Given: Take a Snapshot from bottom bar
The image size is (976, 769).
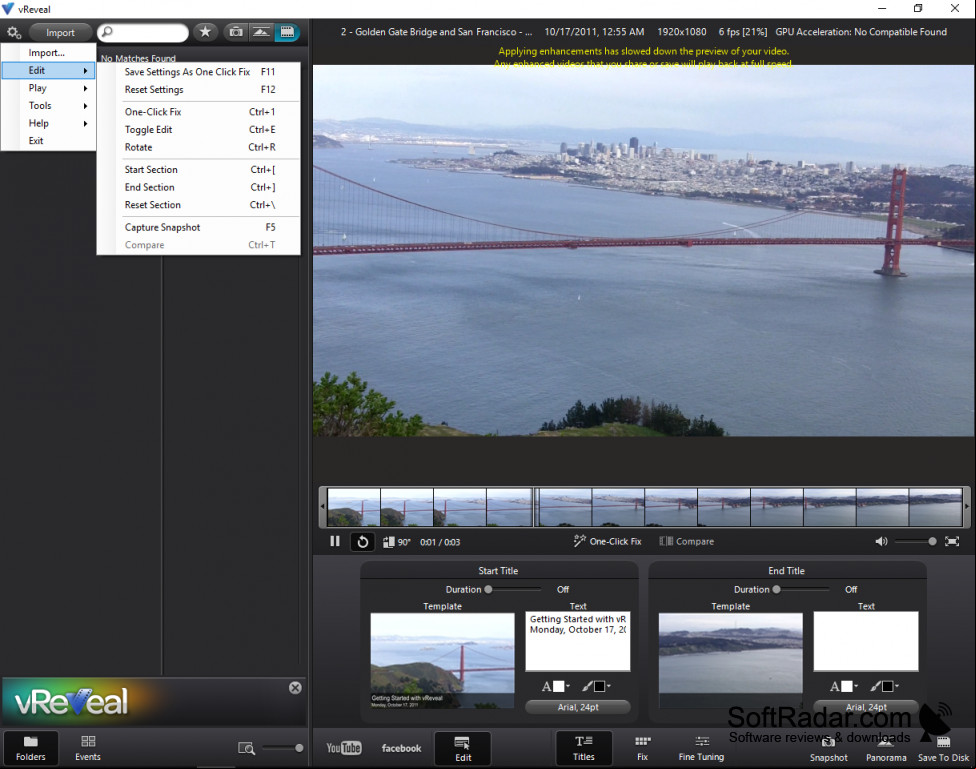Looking at the screenshot, I should (828, 749).
